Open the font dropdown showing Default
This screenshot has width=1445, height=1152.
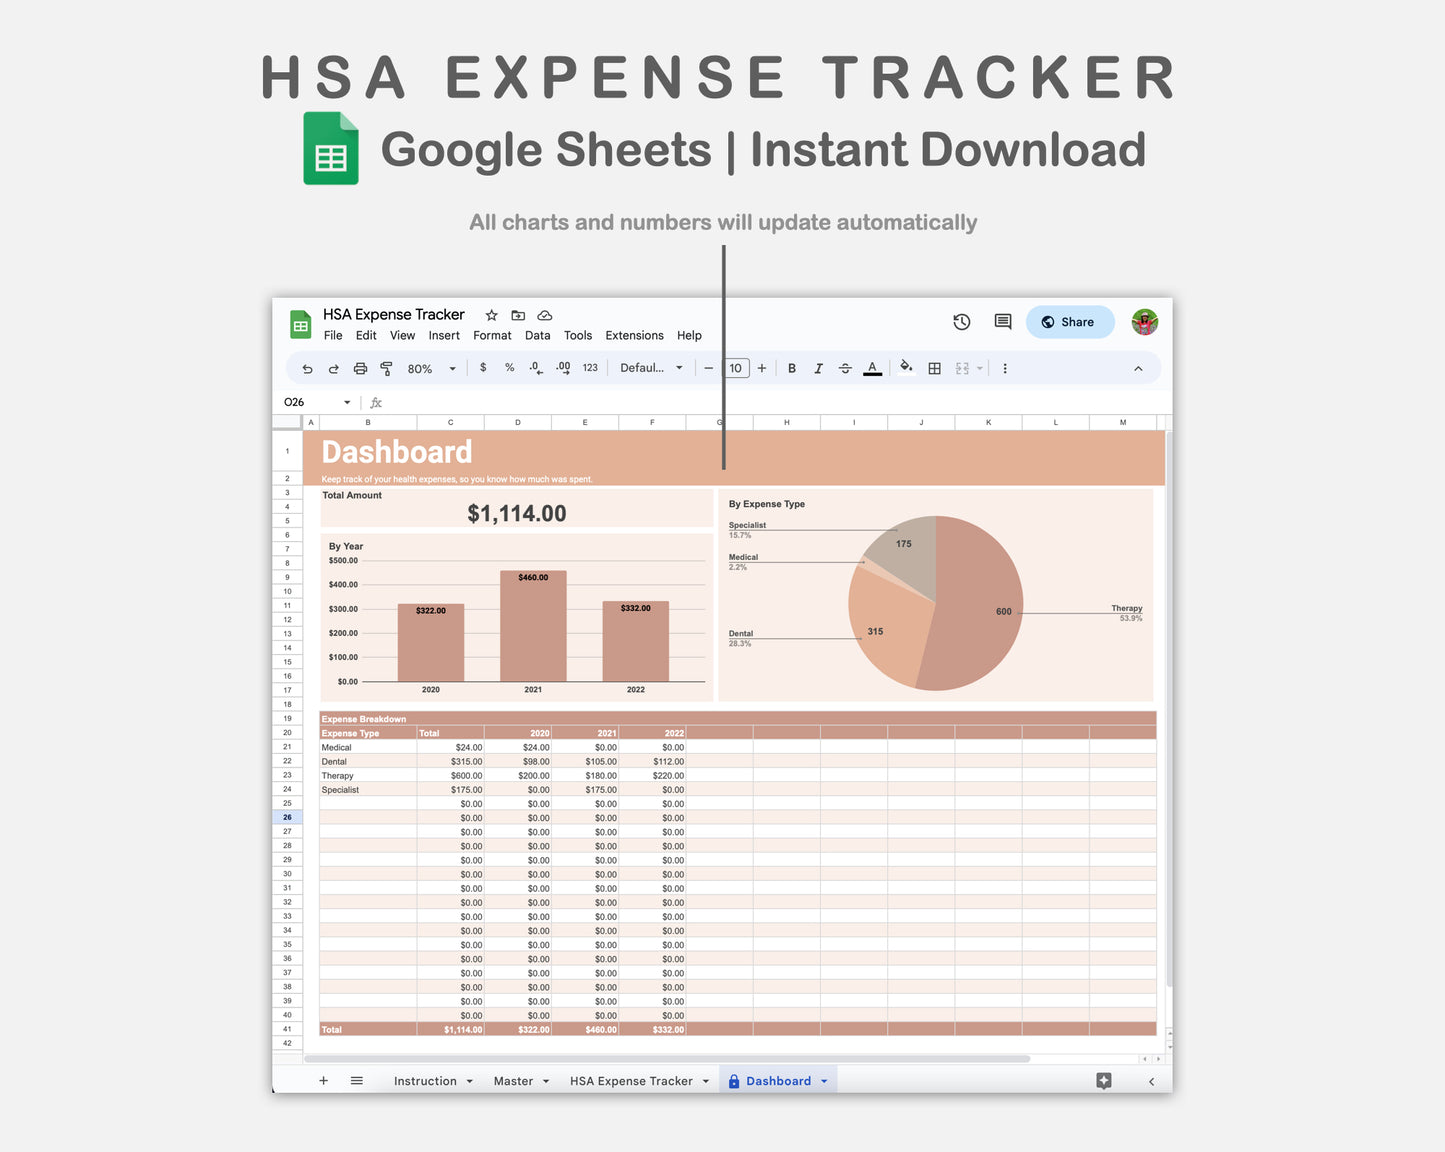[x=650, y=368]
